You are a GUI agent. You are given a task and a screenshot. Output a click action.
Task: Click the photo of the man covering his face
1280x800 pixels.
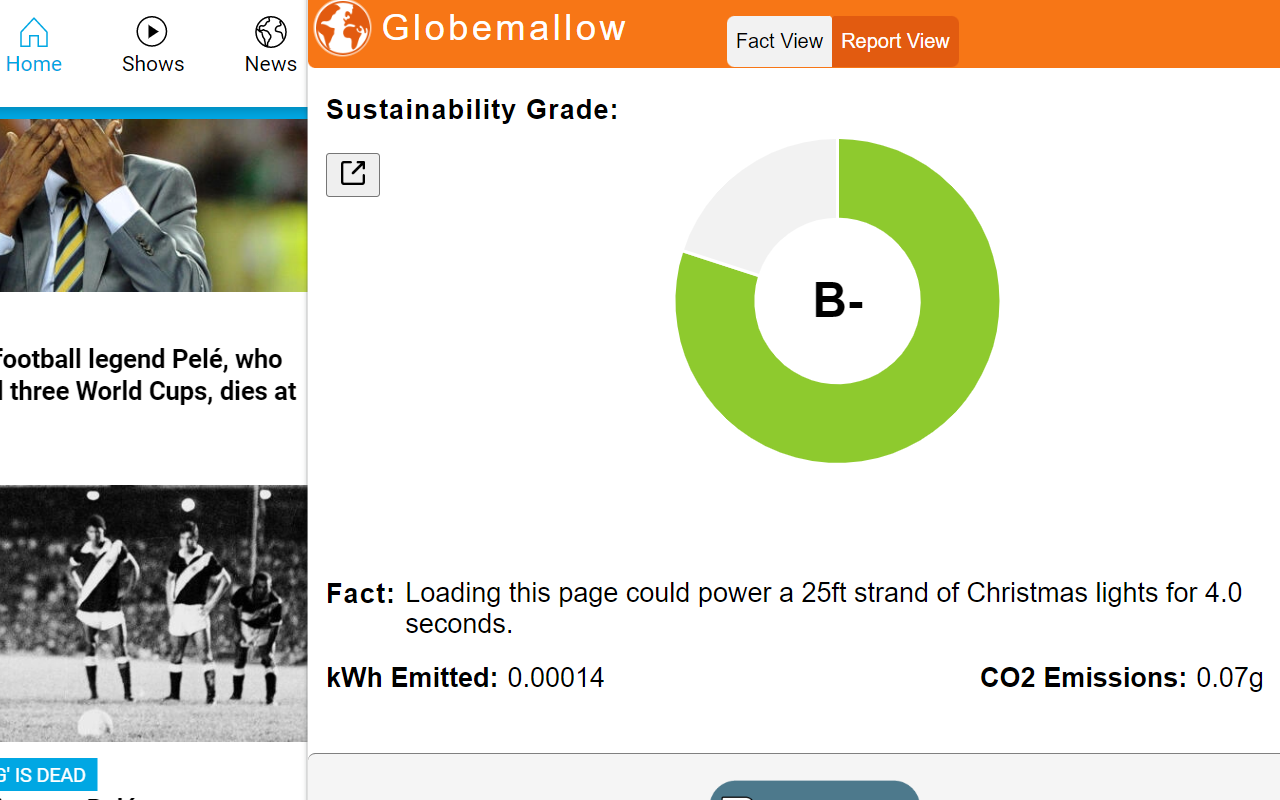[x=150, y=200]
